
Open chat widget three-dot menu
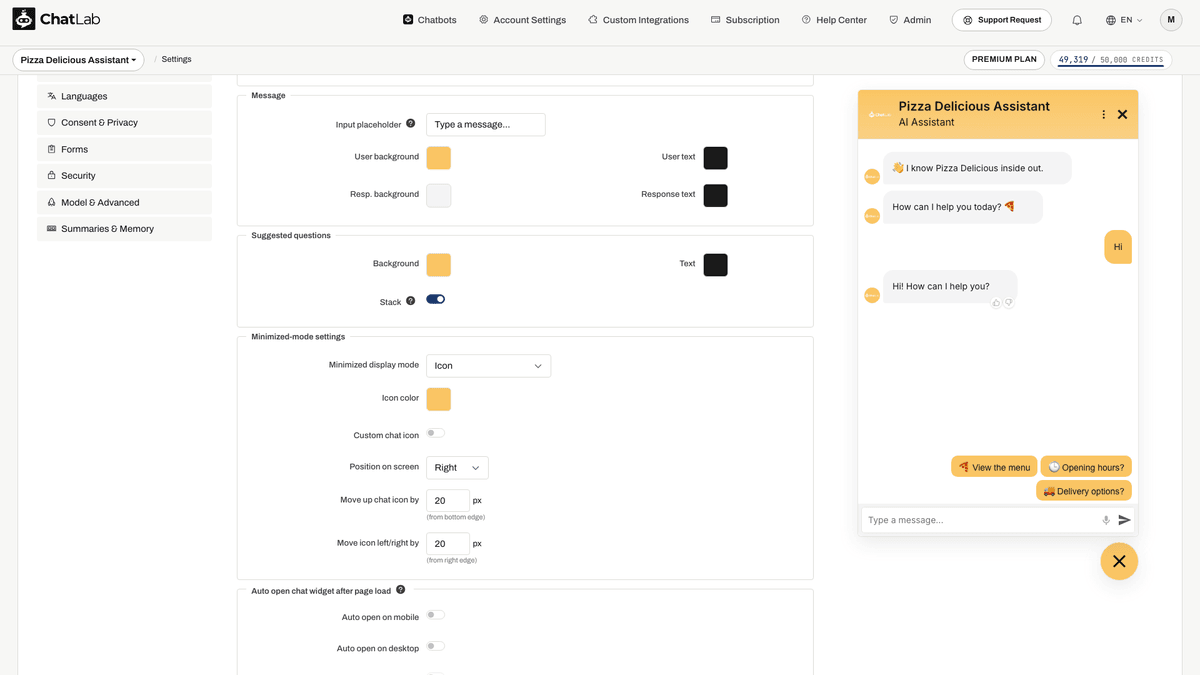(1104, 114)
